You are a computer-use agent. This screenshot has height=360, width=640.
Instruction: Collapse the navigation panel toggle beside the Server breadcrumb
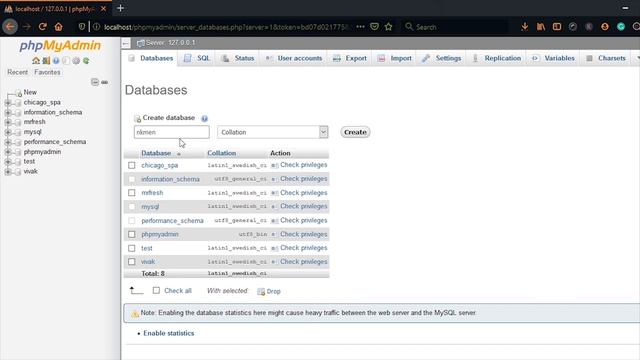tap(126, 43)
